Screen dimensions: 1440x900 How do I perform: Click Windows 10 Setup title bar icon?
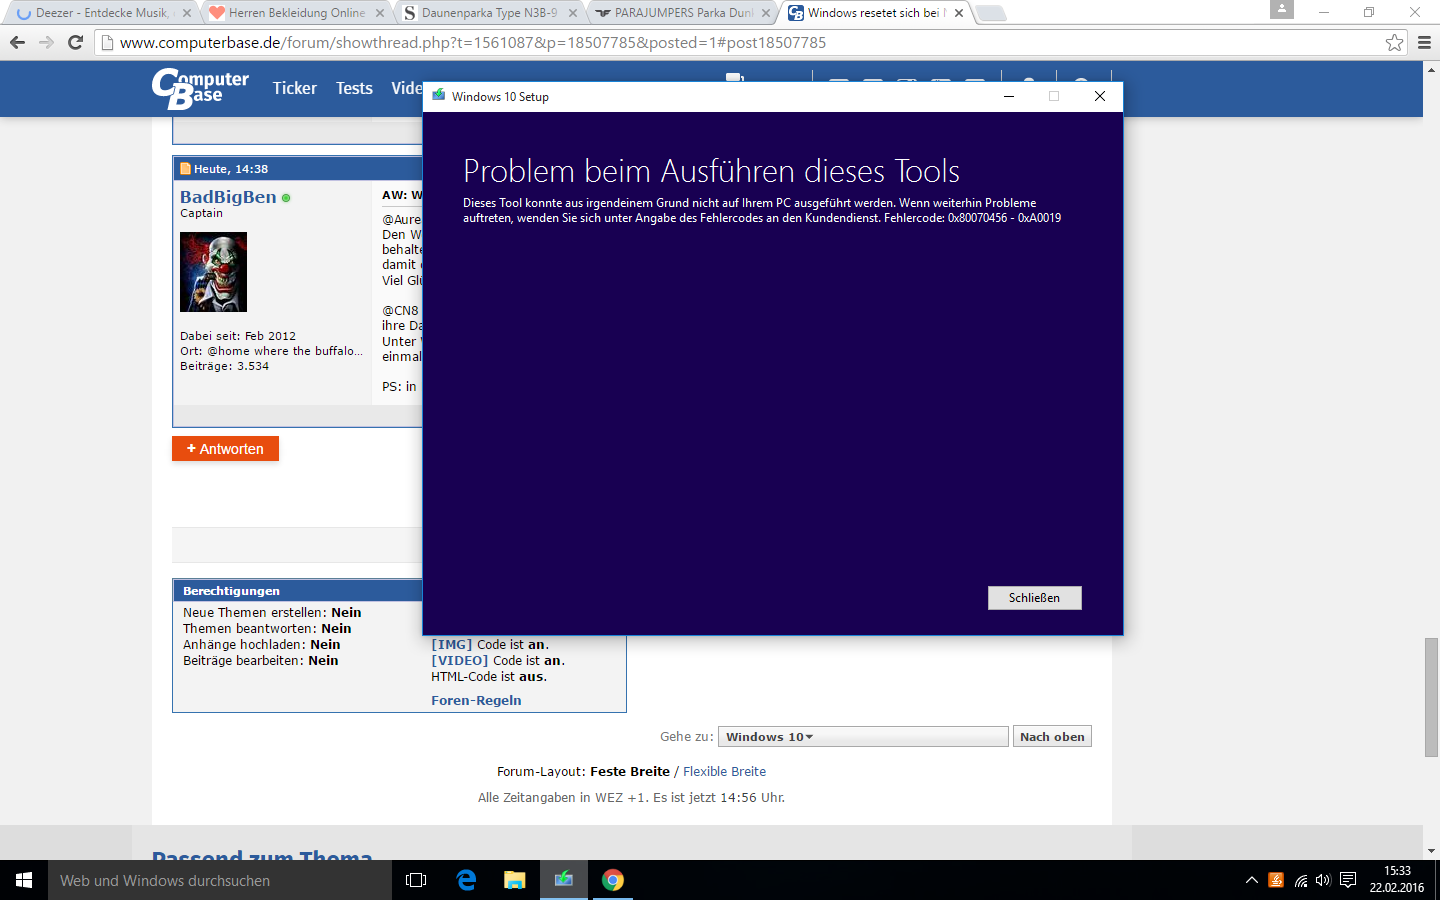[438, 96]
